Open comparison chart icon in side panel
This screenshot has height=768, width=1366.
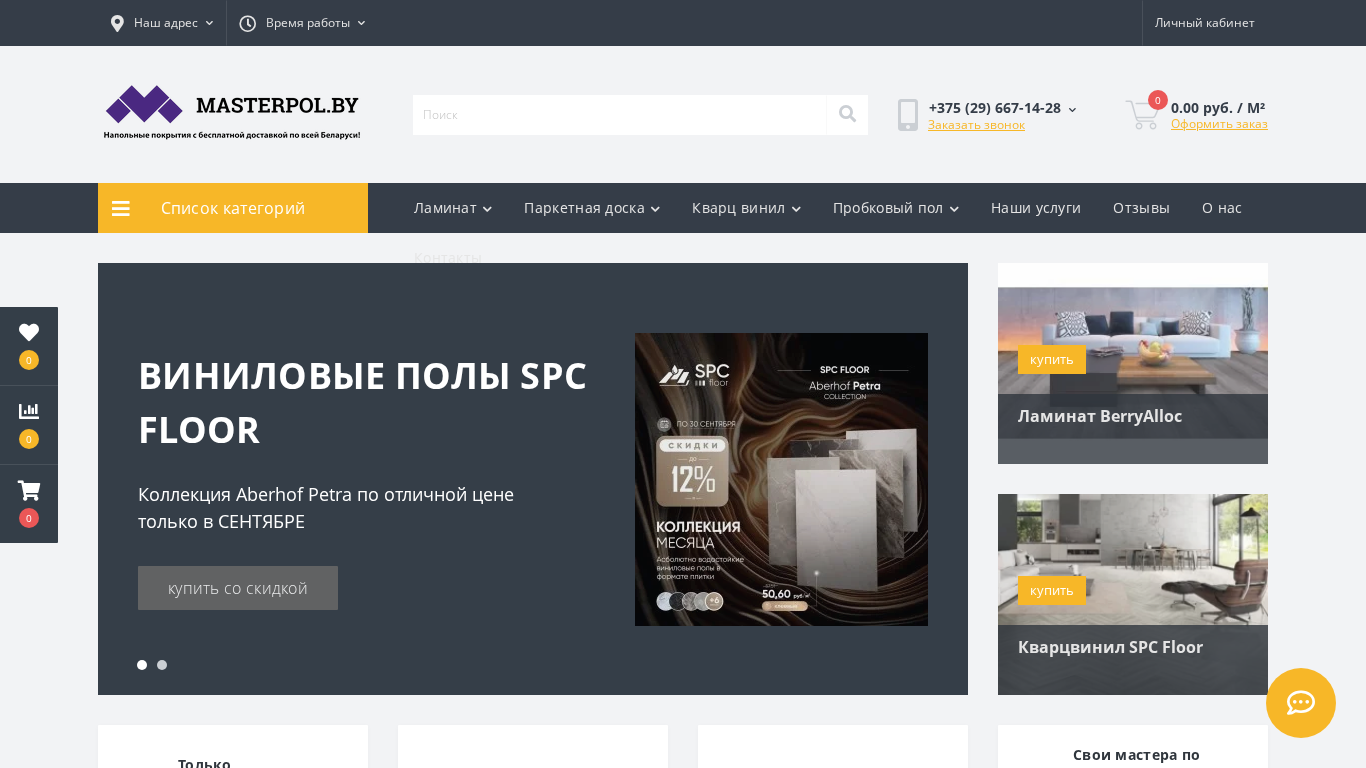point(29,411)
